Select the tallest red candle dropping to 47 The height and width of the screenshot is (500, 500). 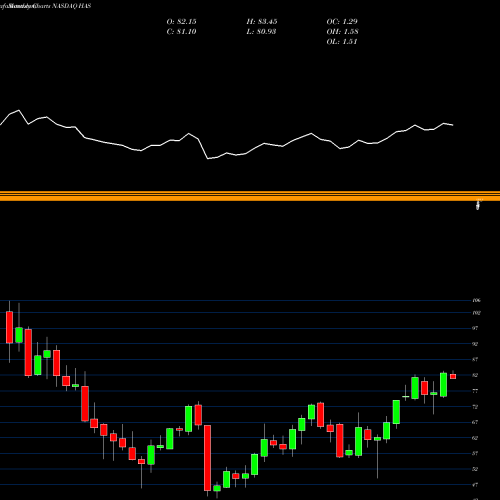pos(207,458)
